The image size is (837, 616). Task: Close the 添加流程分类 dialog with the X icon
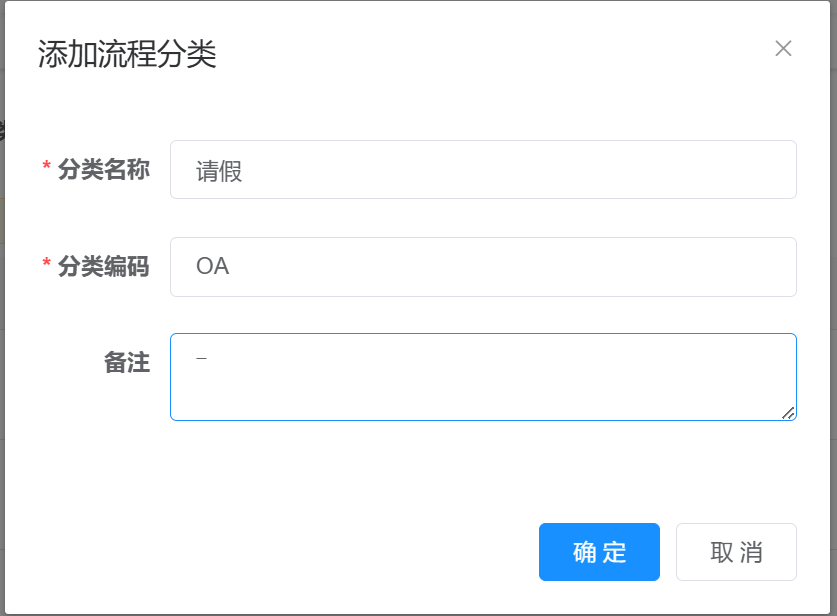[x=783, y=49]
